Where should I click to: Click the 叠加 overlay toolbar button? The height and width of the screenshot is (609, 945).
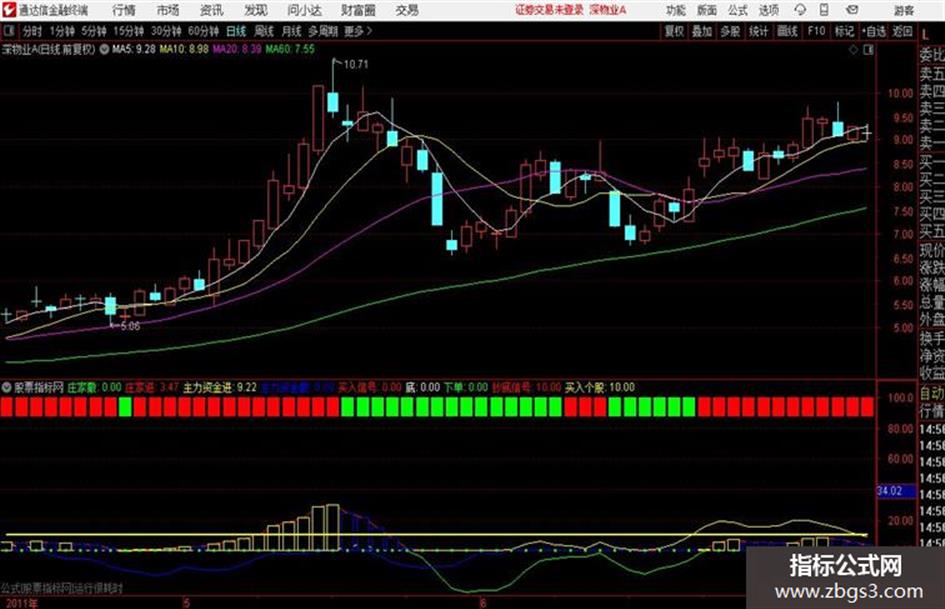pos(702,31)
